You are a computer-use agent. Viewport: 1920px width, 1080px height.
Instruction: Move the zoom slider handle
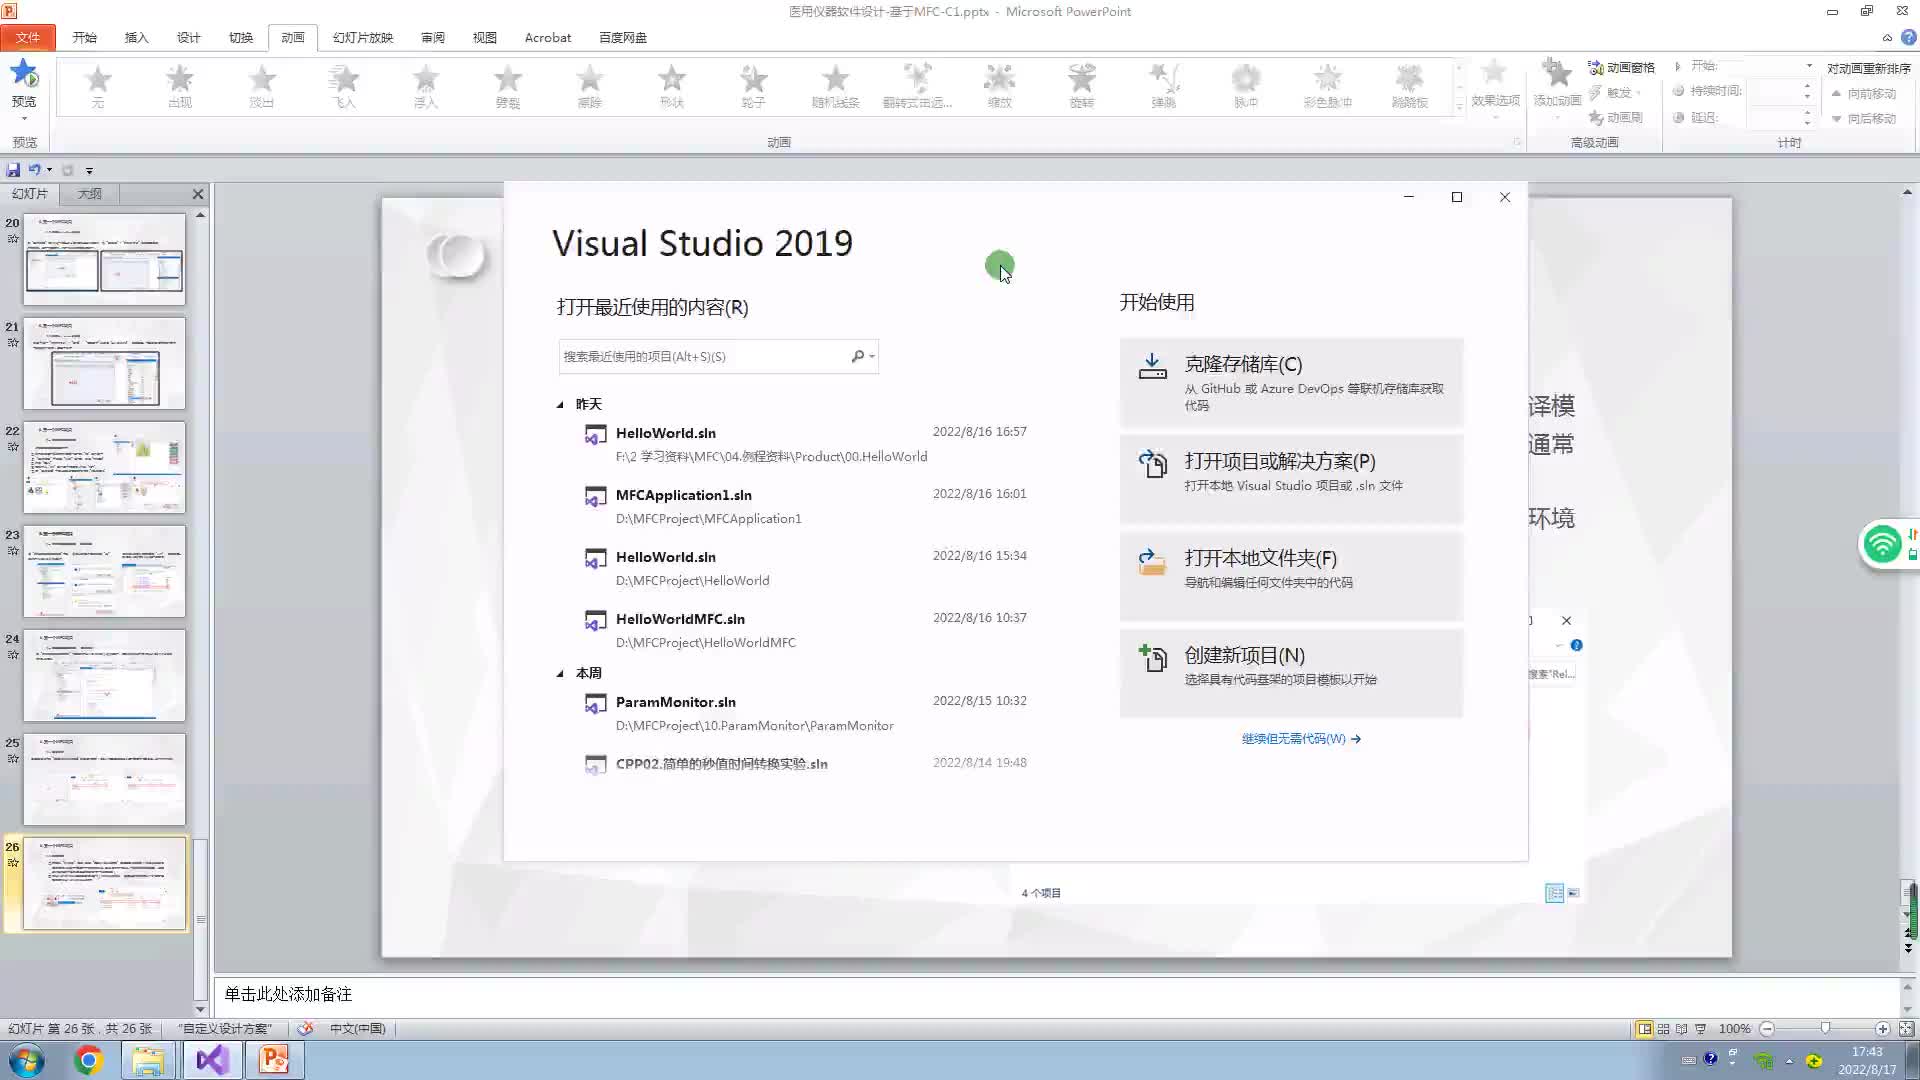point(1825,1028)
